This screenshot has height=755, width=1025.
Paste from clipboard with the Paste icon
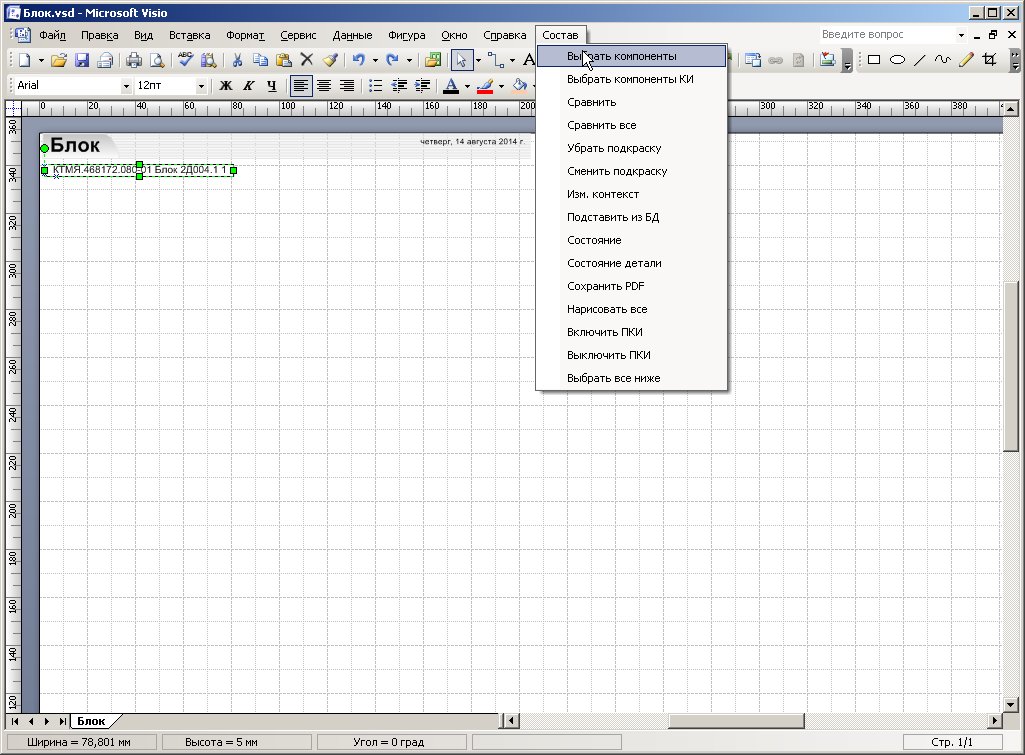[x=284, y=60]
